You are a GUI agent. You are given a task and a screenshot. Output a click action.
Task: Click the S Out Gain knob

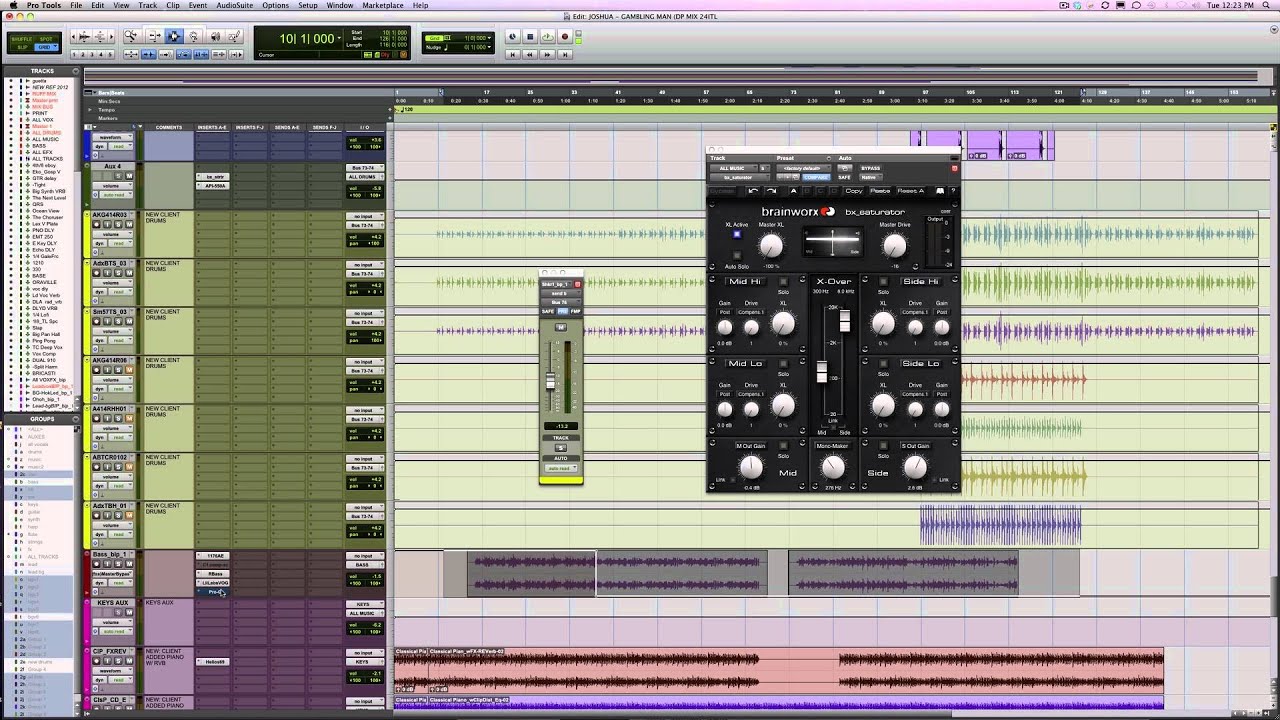click(915, 467)
